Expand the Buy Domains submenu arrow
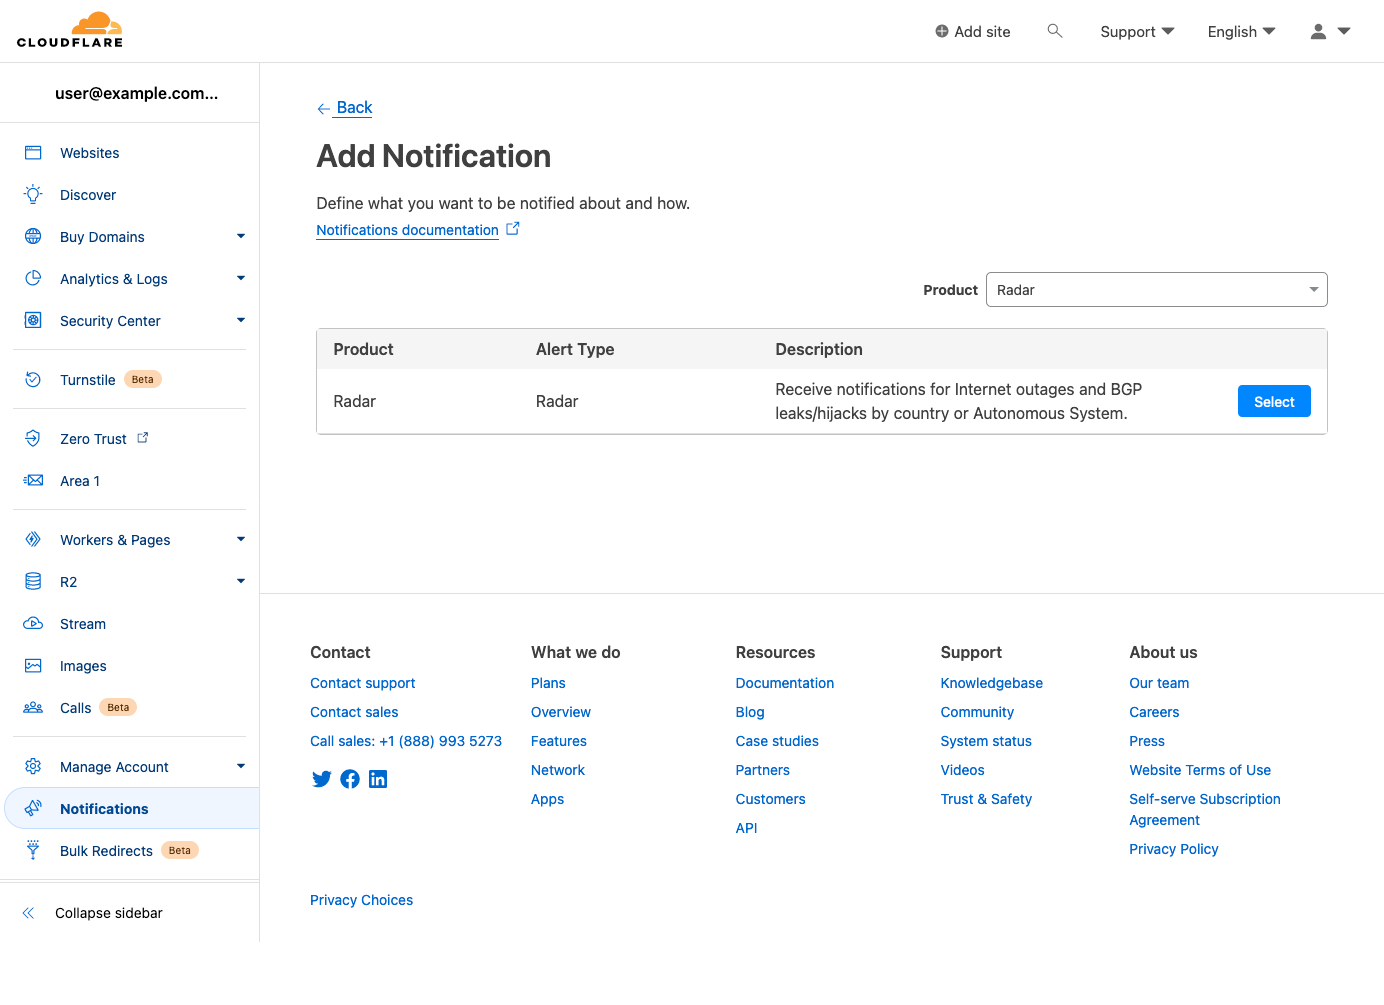 click(x=241, y=237)
